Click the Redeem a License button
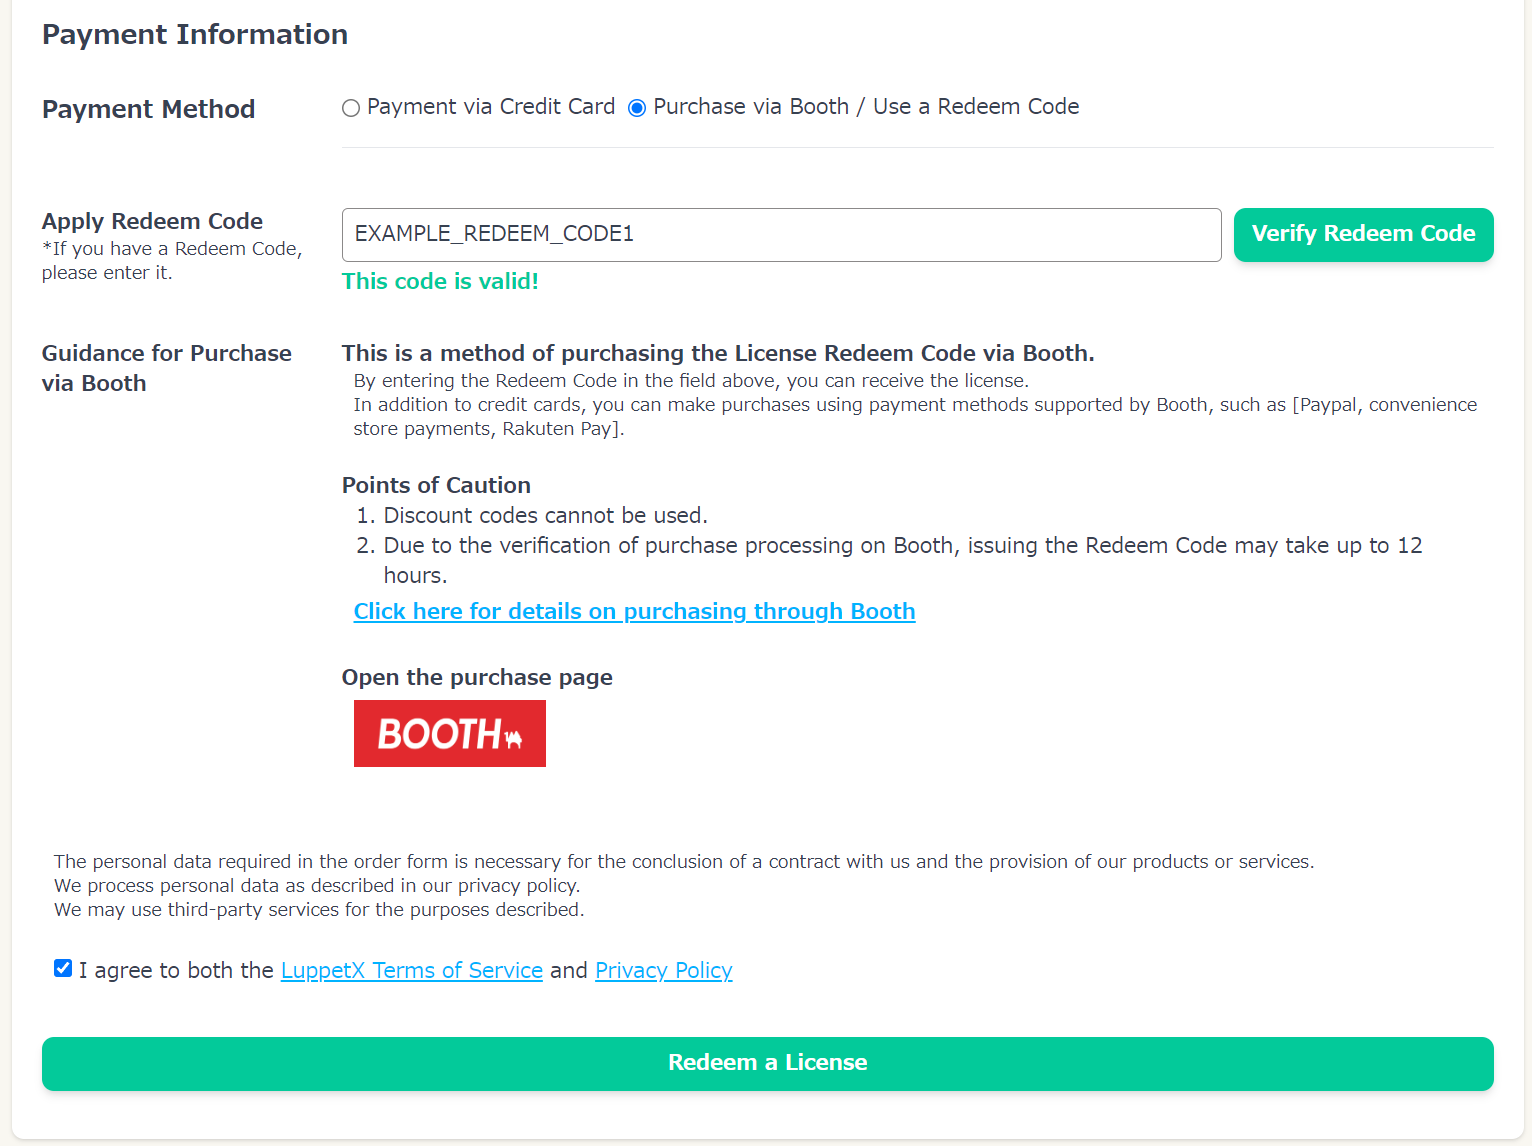The image size is (1532, 1146). pyautogui.click(x=767, y=1063)
